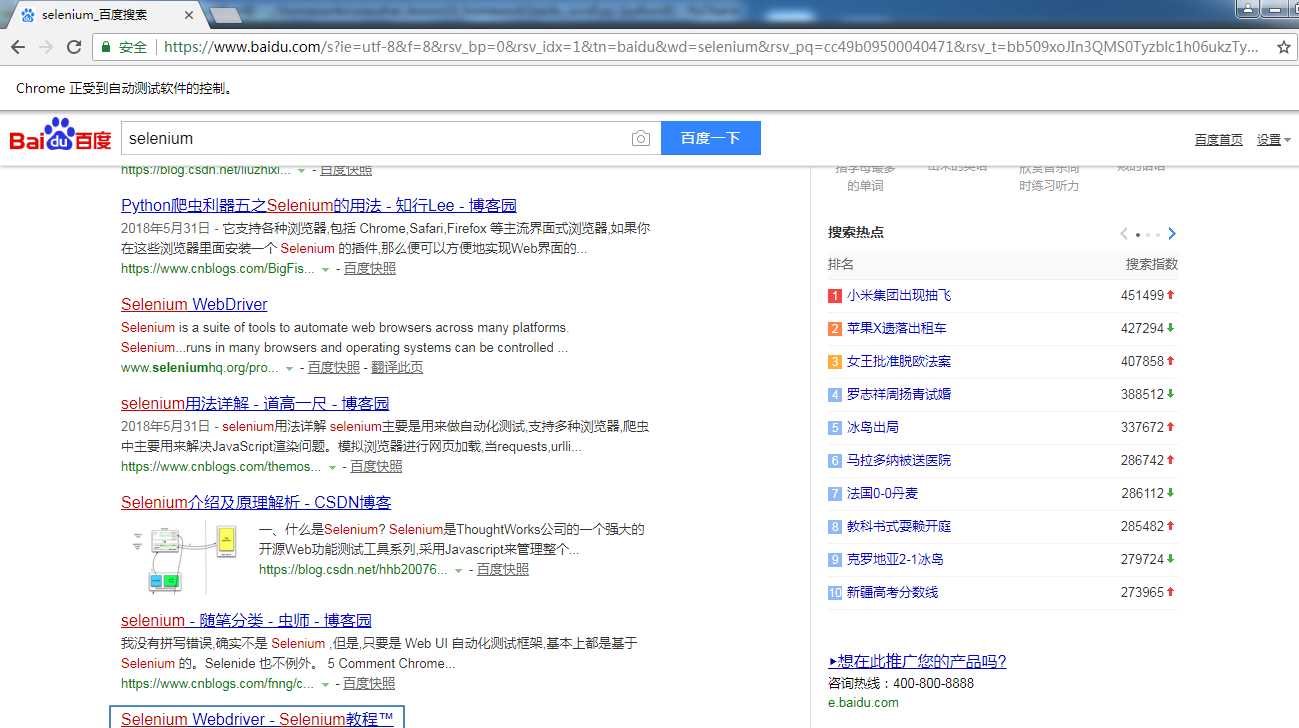Click 翻译此页 link
Image resolution: width=1299 pixels, height=728 pixels.
pos(397,367)
